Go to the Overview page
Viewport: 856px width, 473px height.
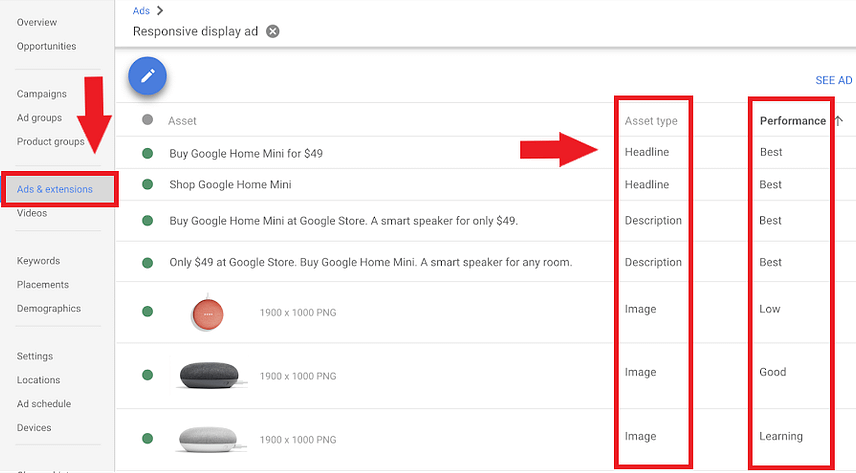(x=37, y=22)
